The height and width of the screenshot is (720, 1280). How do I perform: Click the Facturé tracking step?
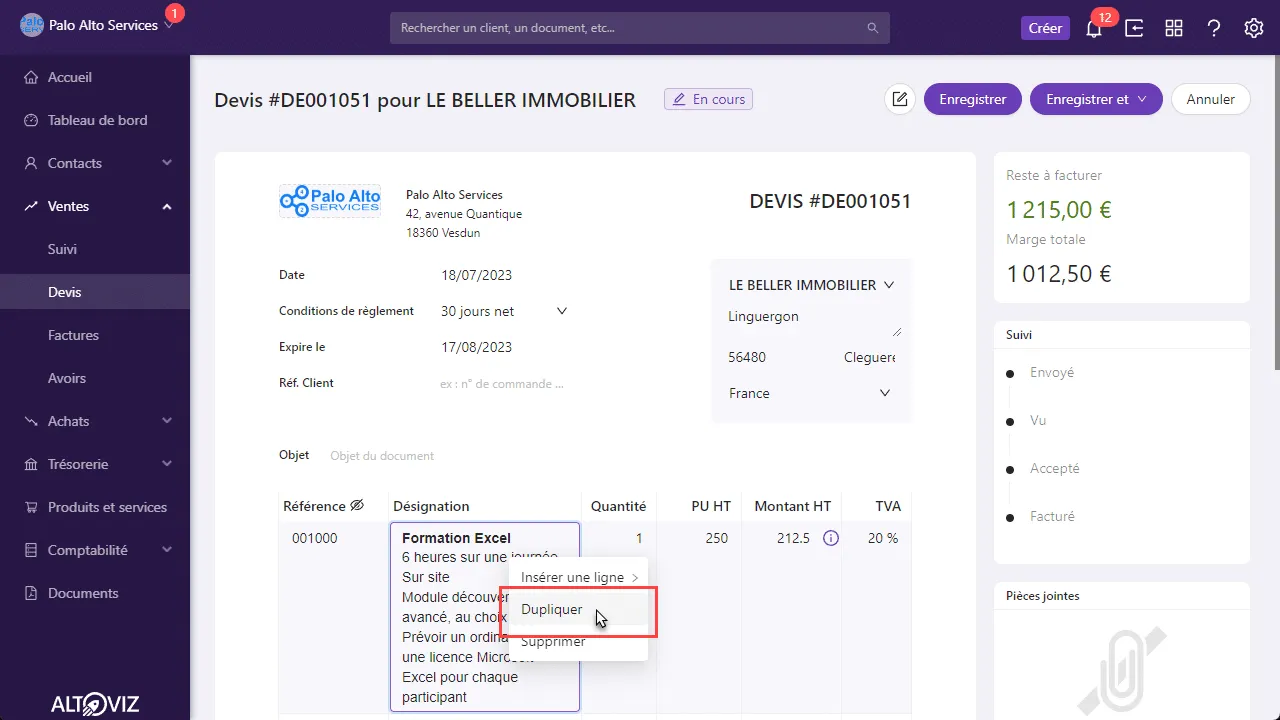point(1052,516)
